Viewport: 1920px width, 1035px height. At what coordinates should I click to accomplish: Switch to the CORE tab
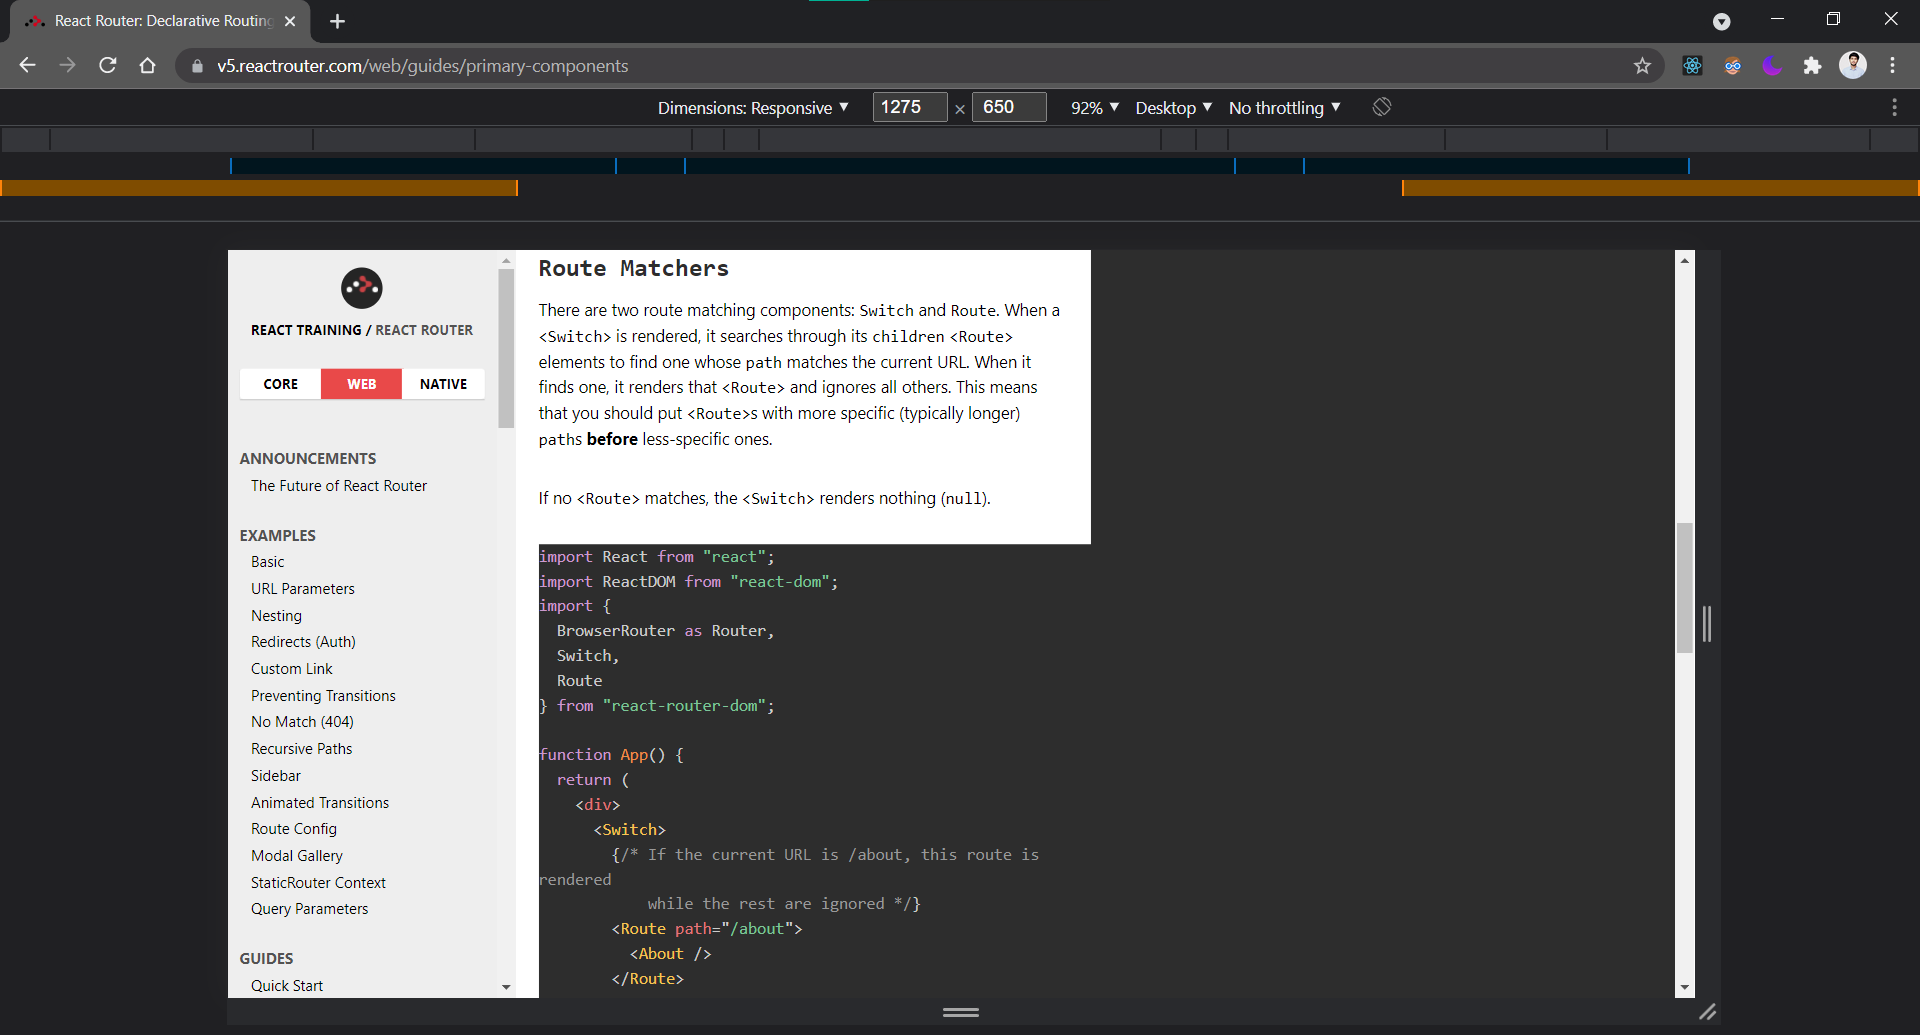pyautogui.click(x=280, y=384)
